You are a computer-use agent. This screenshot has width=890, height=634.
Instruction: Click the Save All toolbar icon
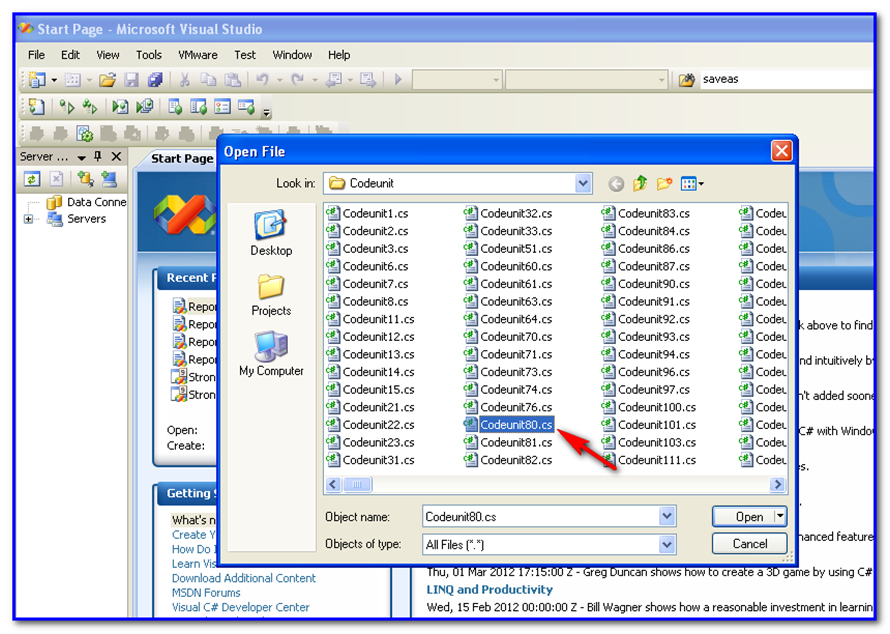pos(155,80)
